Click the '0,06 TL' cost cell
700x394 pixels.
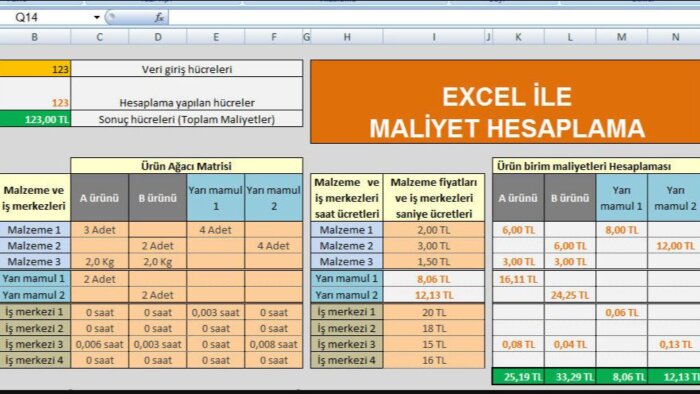621,312
